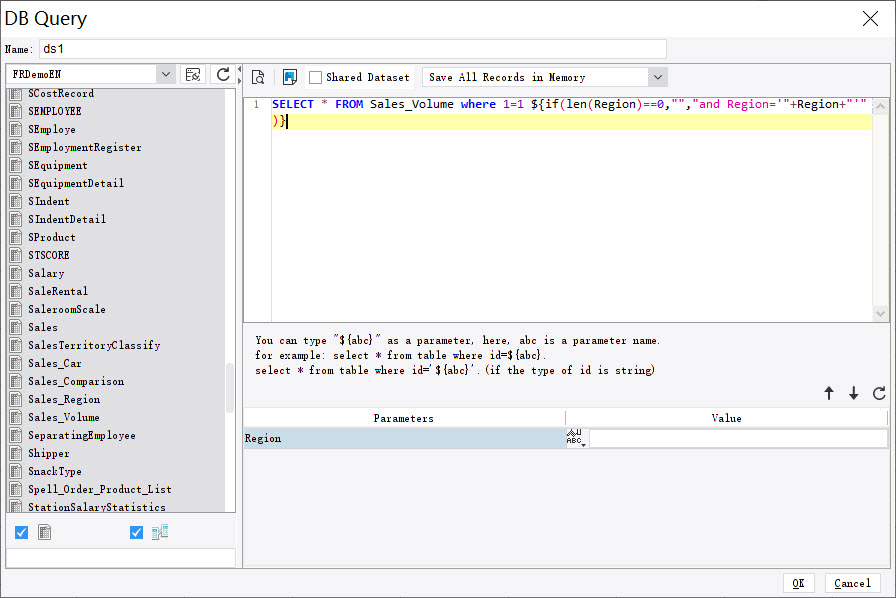Viewport: 896px width, 598px height.
Task: Select the SEmploye table
Action: [52, 129]
